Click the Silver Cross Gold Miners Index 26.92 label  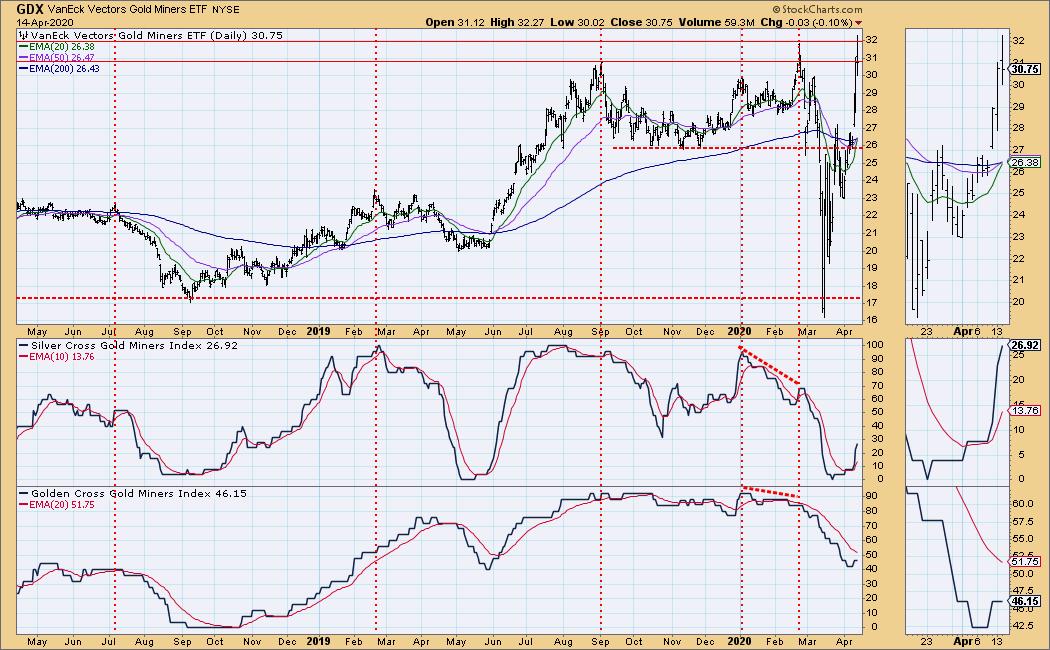(127, 345)
